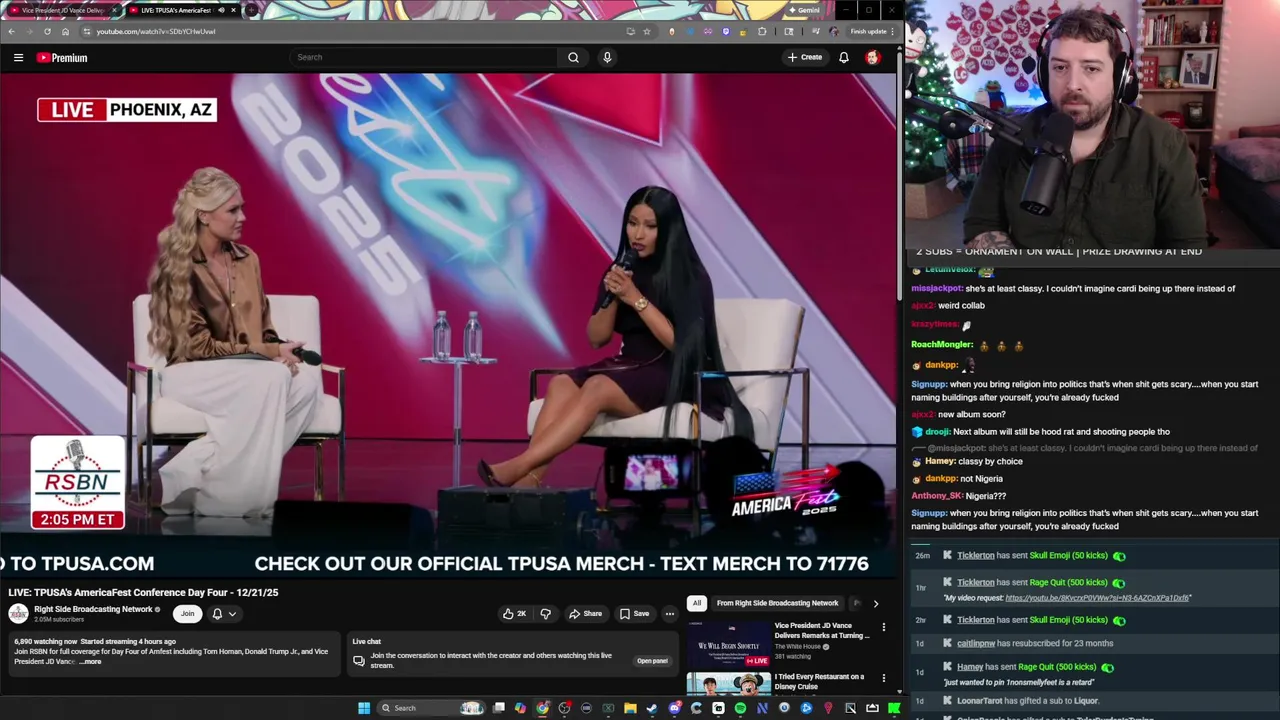Open Ticklerton username on 26m event
1280x720 pixels.
(976, 556)
